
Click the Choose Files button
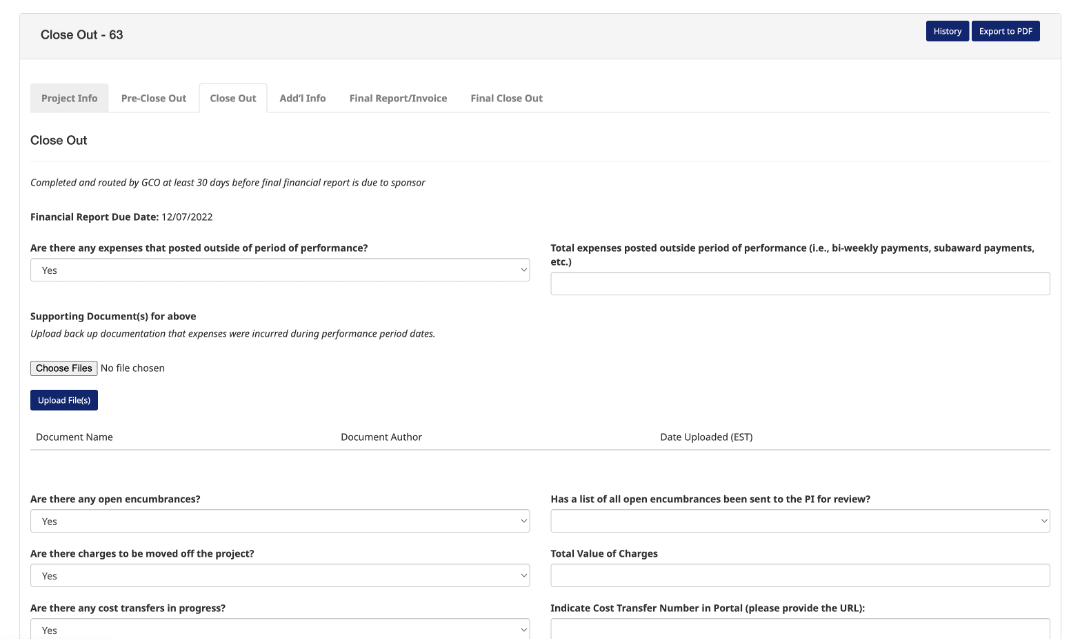click(64, 368)
